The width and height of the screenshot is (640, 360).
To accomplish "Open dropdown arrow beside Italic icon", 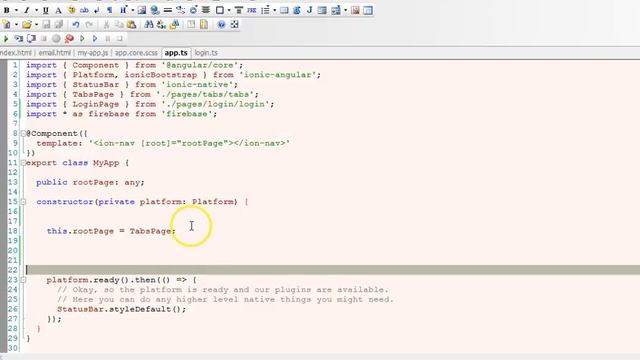I will pos(36,10).
